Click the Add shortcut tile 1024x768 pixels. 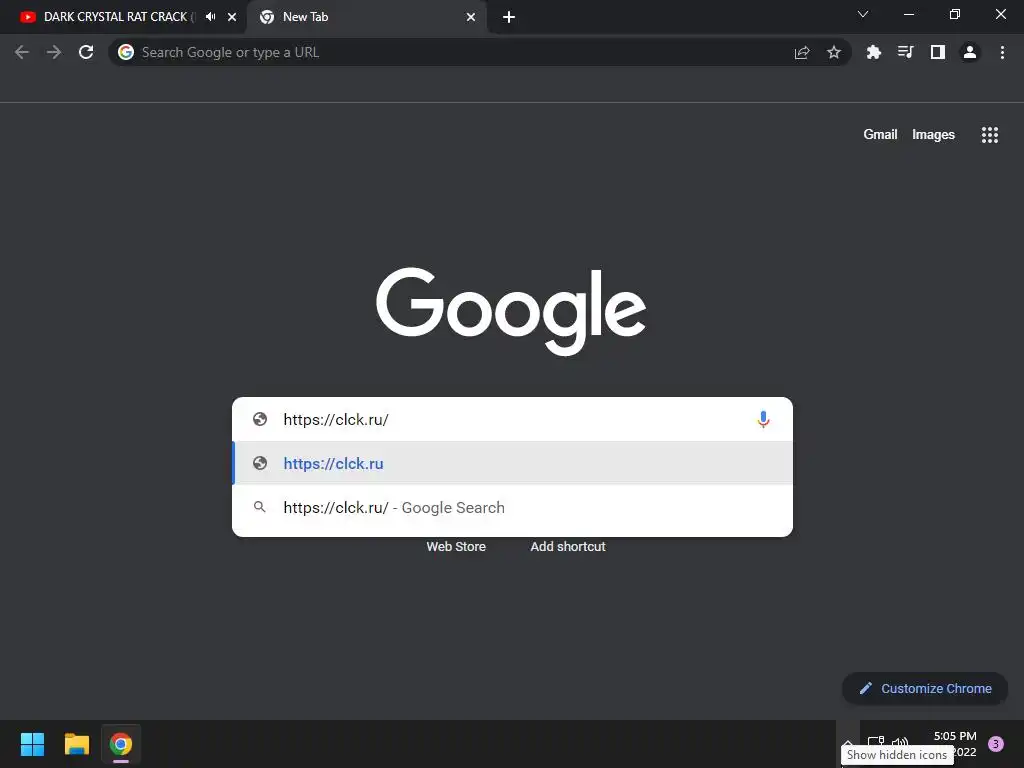coord(568,547)
